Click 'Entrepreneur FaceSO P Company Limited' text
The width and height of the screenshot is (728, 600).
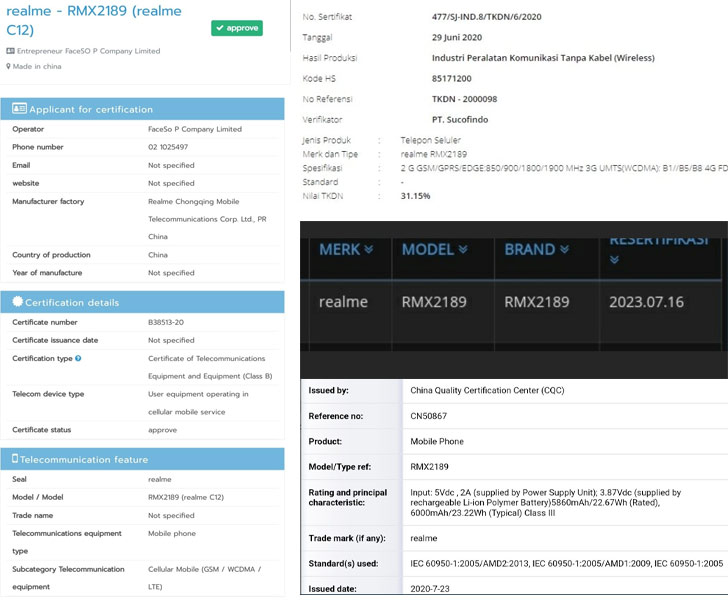(89, 51)
